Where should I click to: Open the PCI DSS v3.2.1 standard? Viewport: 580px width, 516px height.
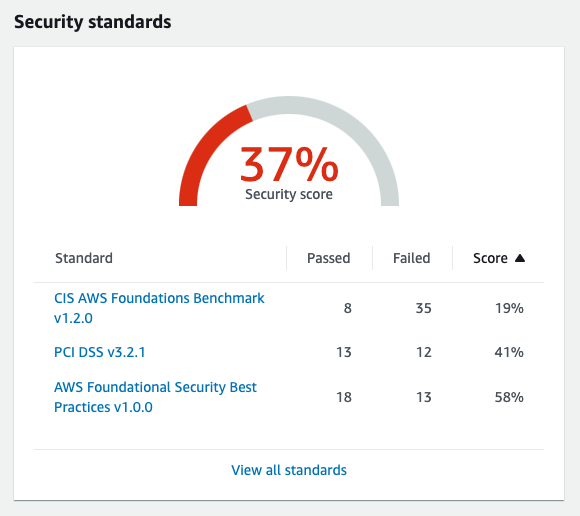coord(100,352)
